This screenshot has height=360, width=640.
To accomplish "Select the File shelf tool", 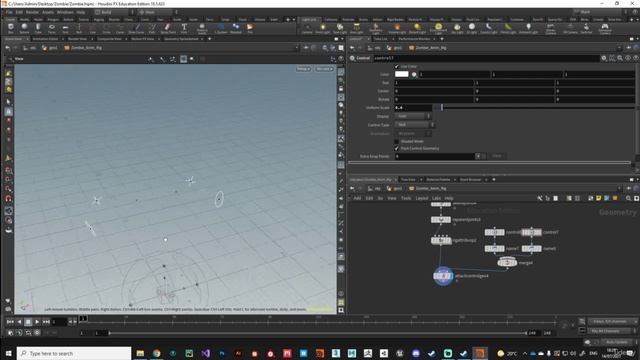I will coord(250,28).
